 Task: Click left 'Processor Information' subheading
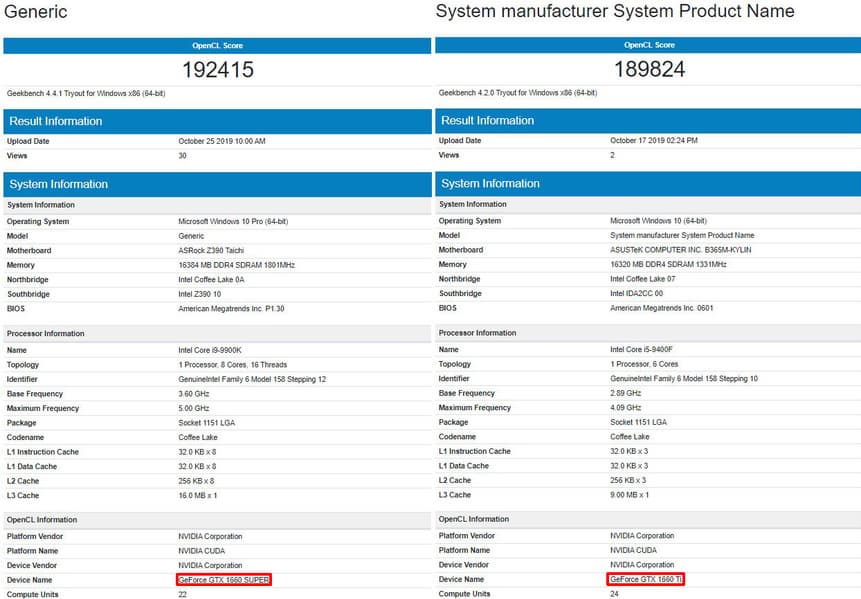point(46,334)
